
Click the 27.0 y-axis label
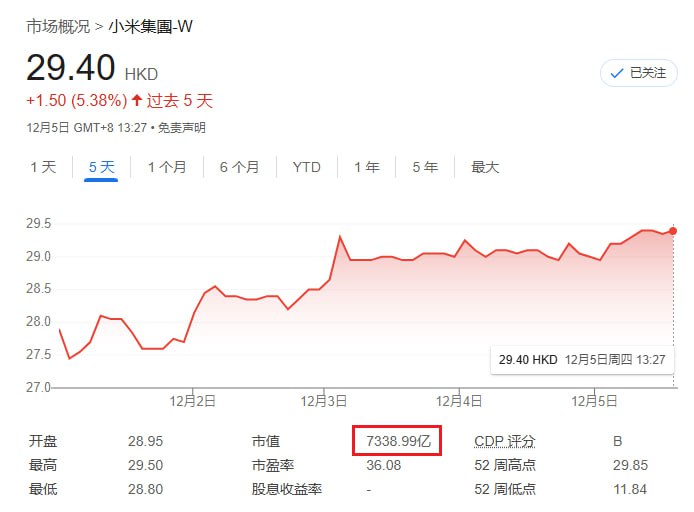39,387
